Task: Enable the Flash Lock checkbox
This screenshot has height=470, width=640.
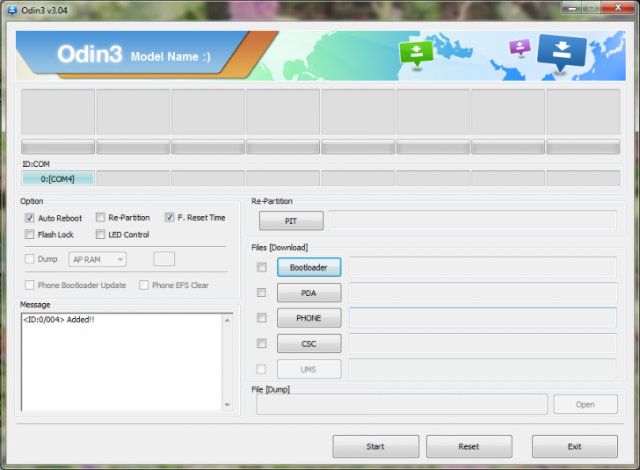Action: (x=29, y=234)
